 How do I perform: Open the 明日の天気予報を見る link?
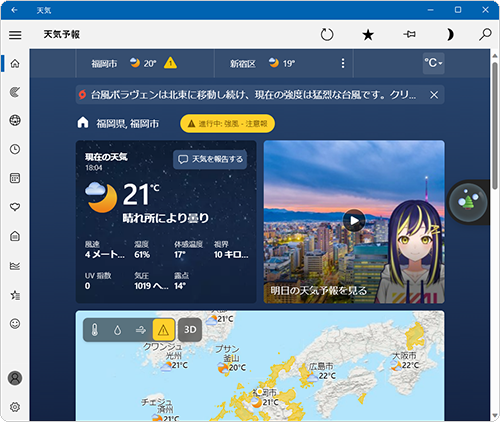[319, 291]
